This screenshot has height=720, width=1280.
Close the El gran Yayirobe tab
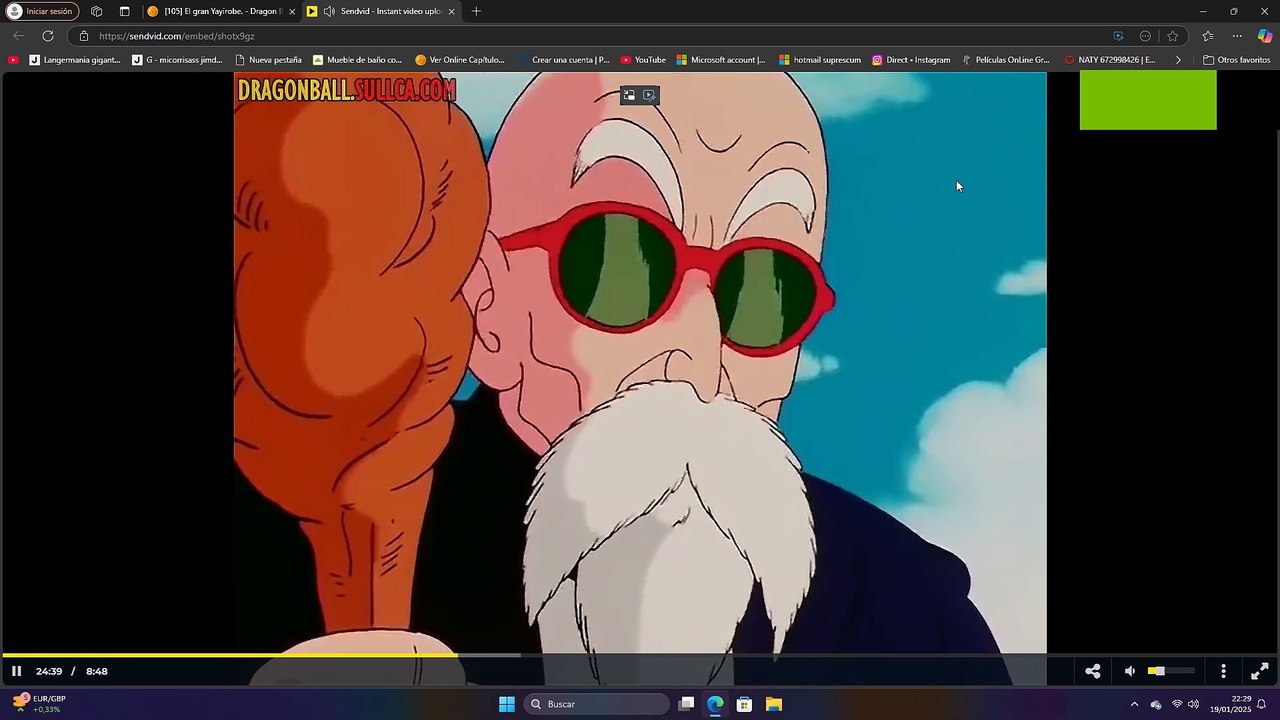tap(292, 11)
